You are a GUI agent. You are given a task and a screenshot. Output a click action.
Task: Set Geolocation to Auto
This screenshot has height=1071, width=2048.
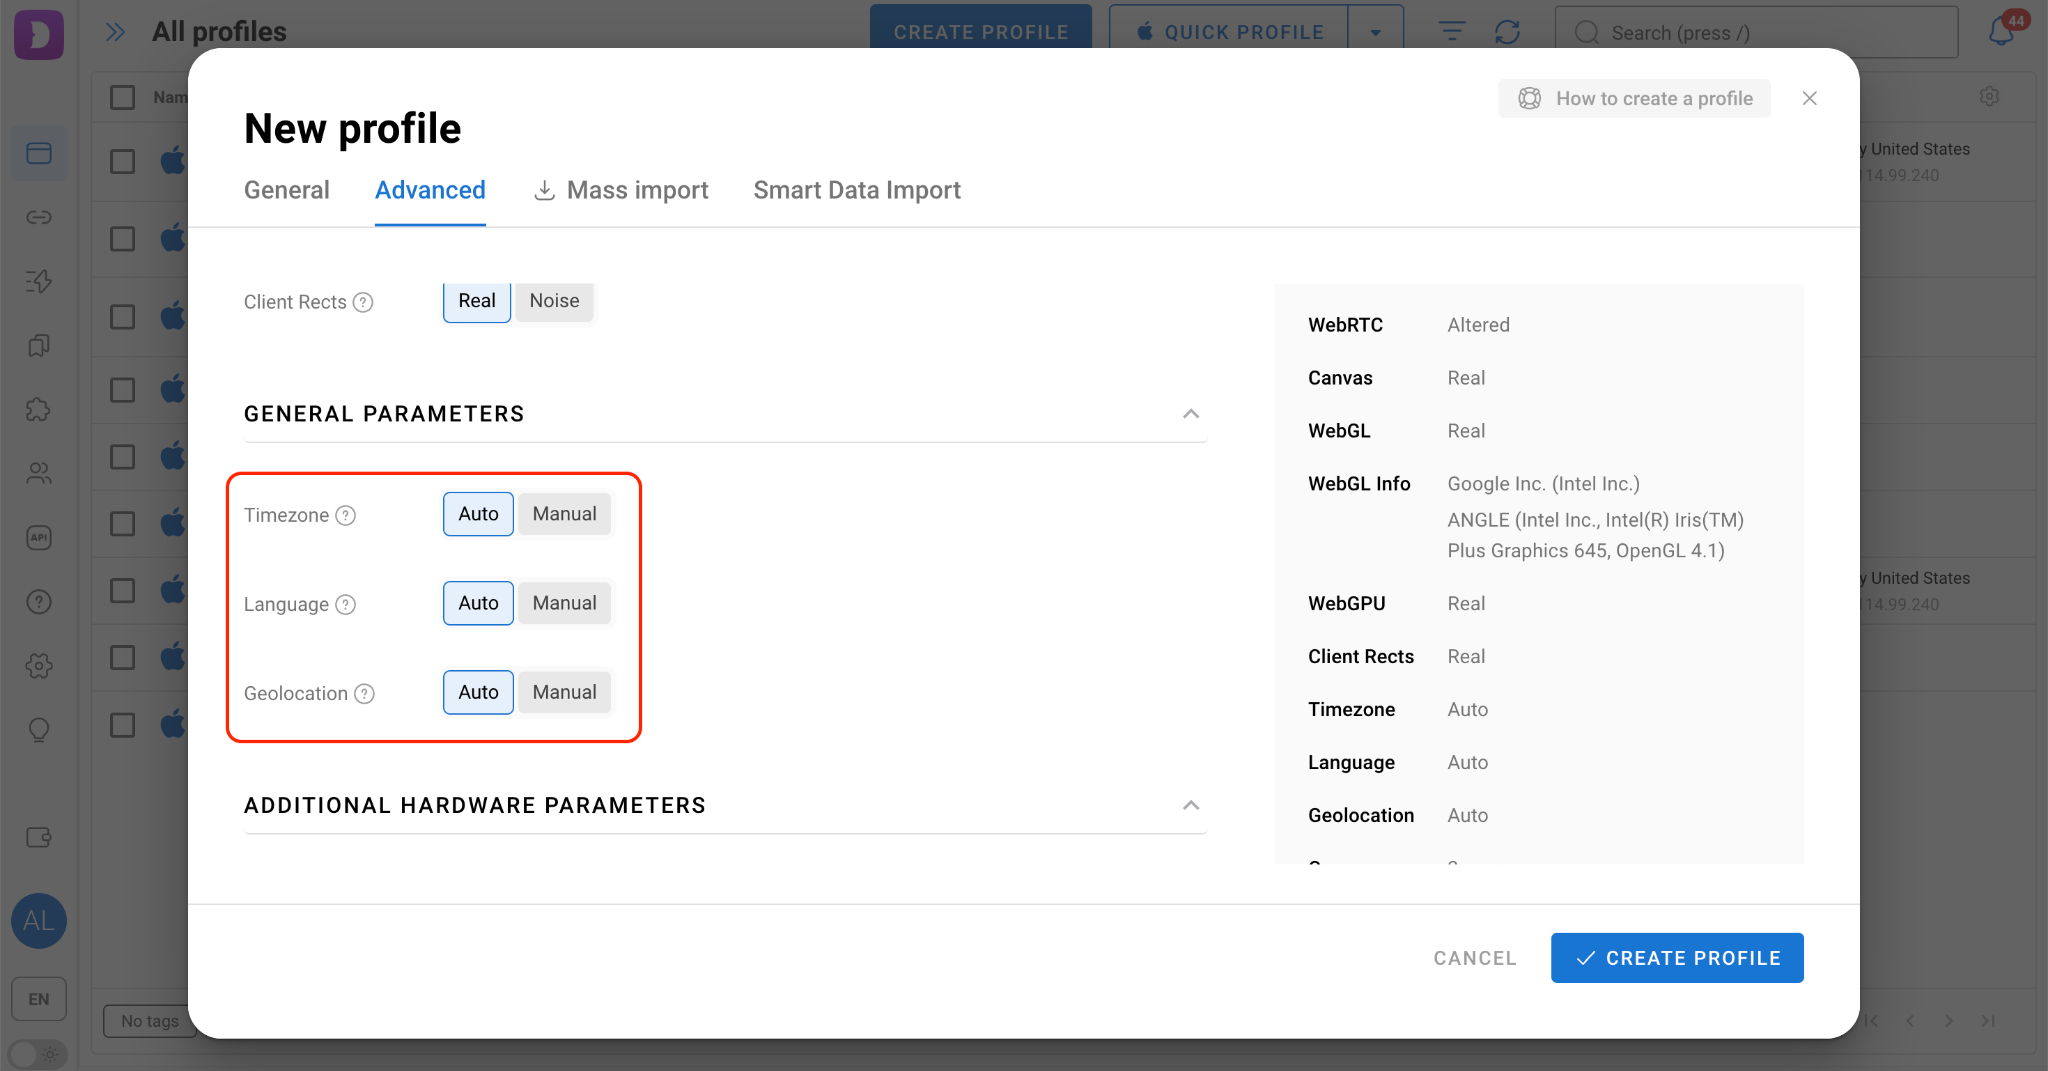coord(478,692)
